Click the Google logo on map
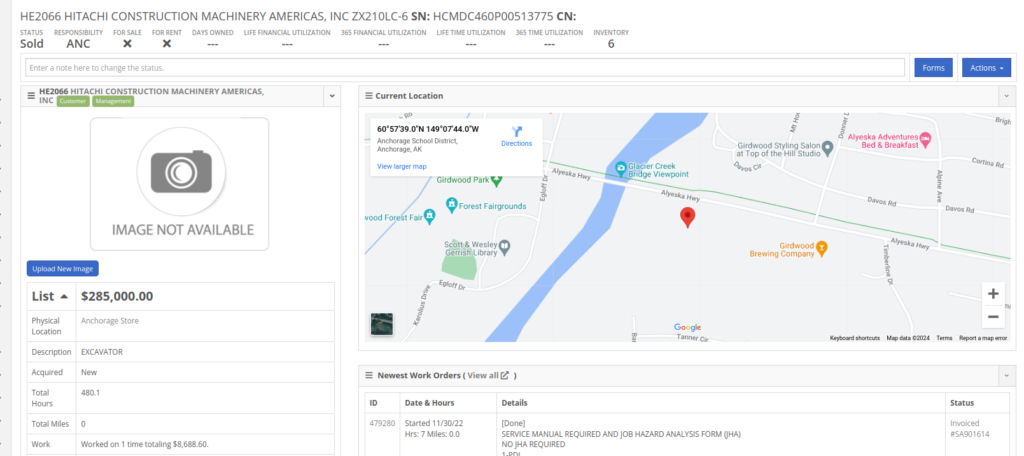 (687, 327)
